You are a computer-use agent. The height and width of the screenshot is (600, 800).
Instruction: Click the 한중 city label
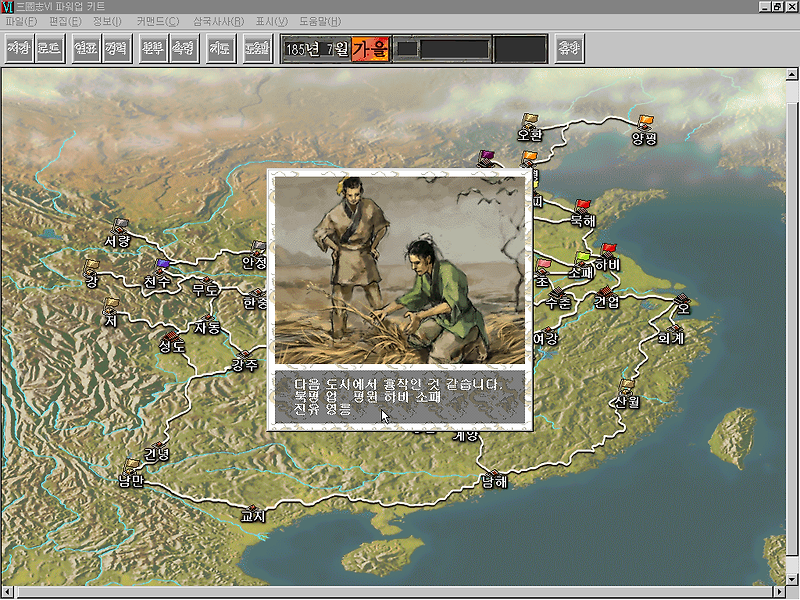[x=255, y=303]
